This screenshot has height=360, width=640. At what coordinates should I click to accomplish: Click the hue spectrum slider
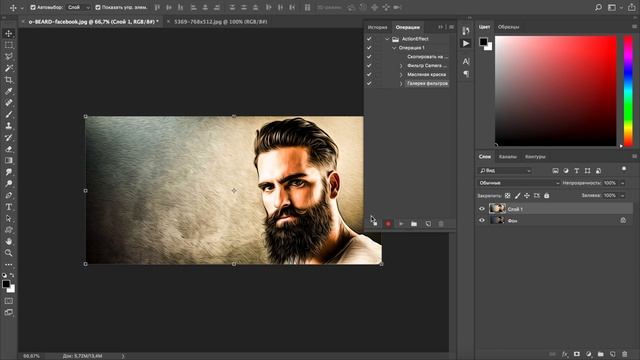(x=629, y=91)
